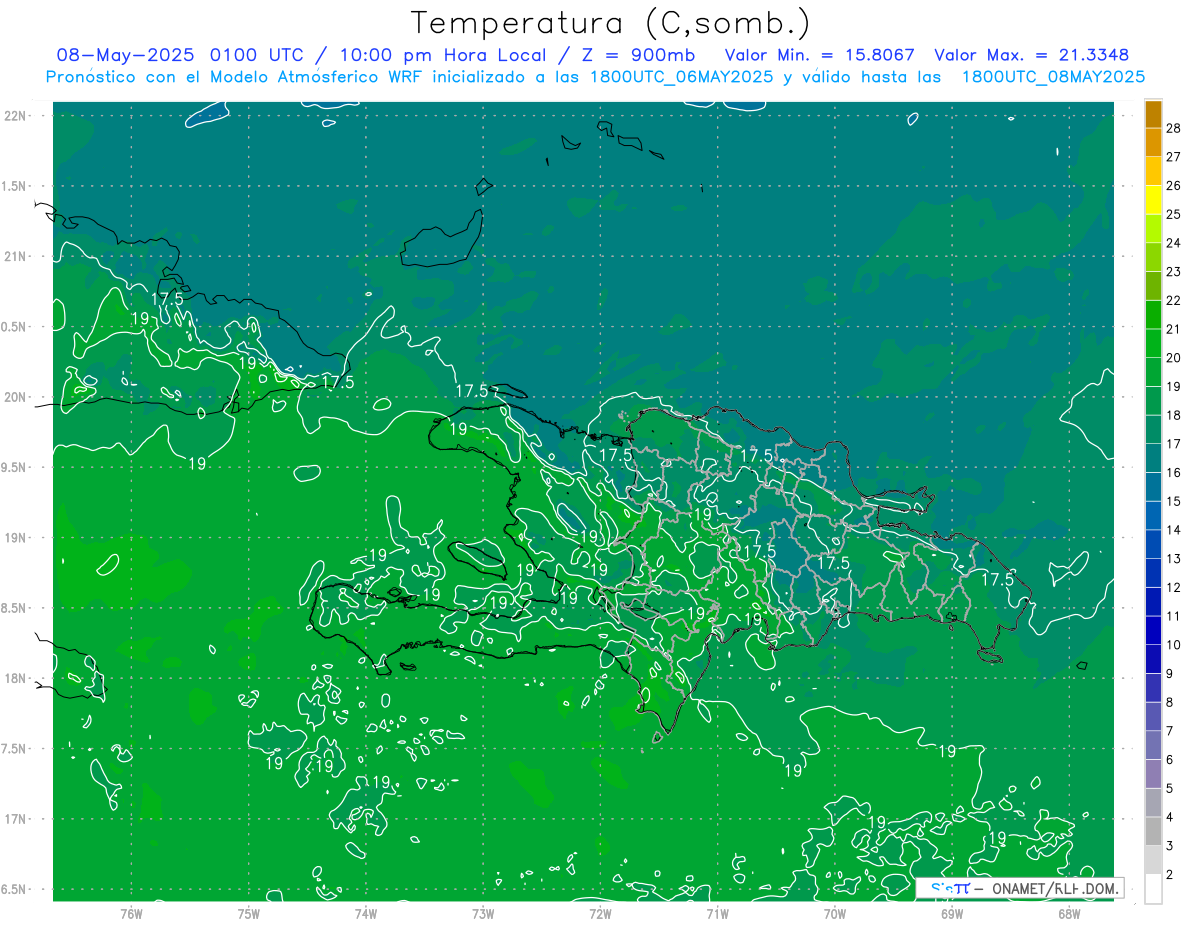Click the '1800UTC_06MAY2025' initialization time
Screen dimensions: 1200x927
pos(684,77)
